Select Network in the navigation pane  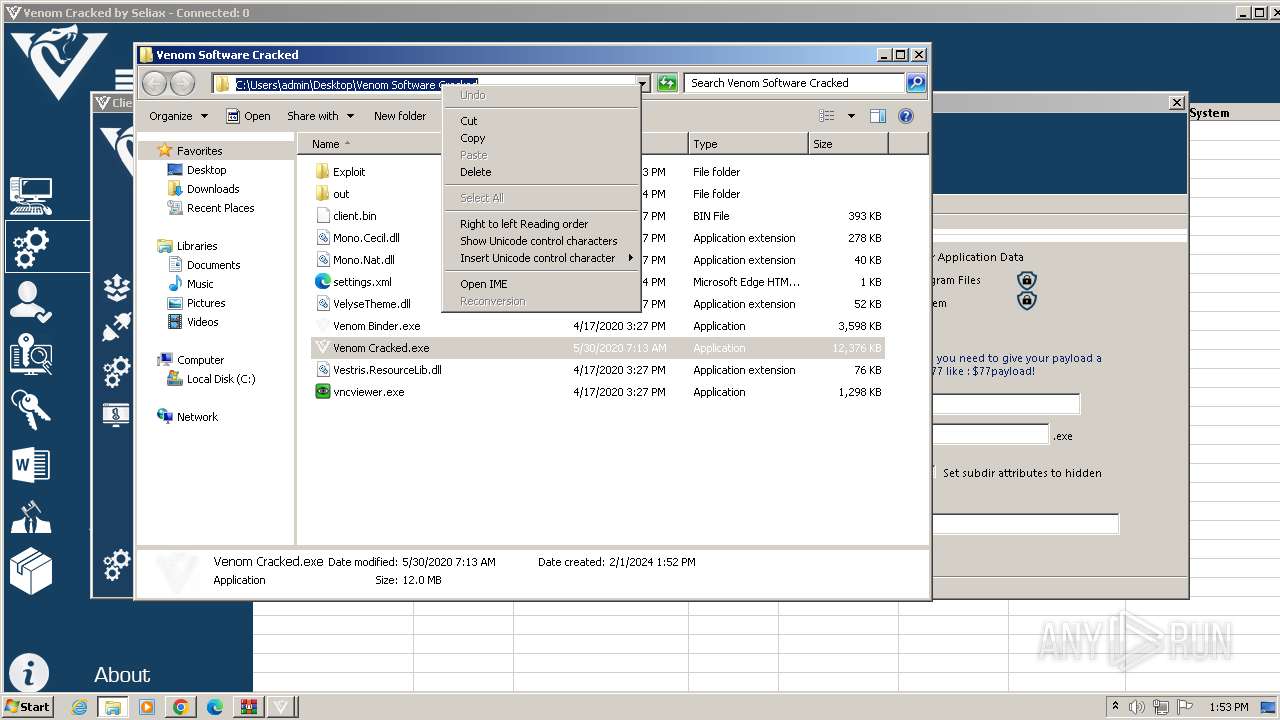click(x=197, y=417)
